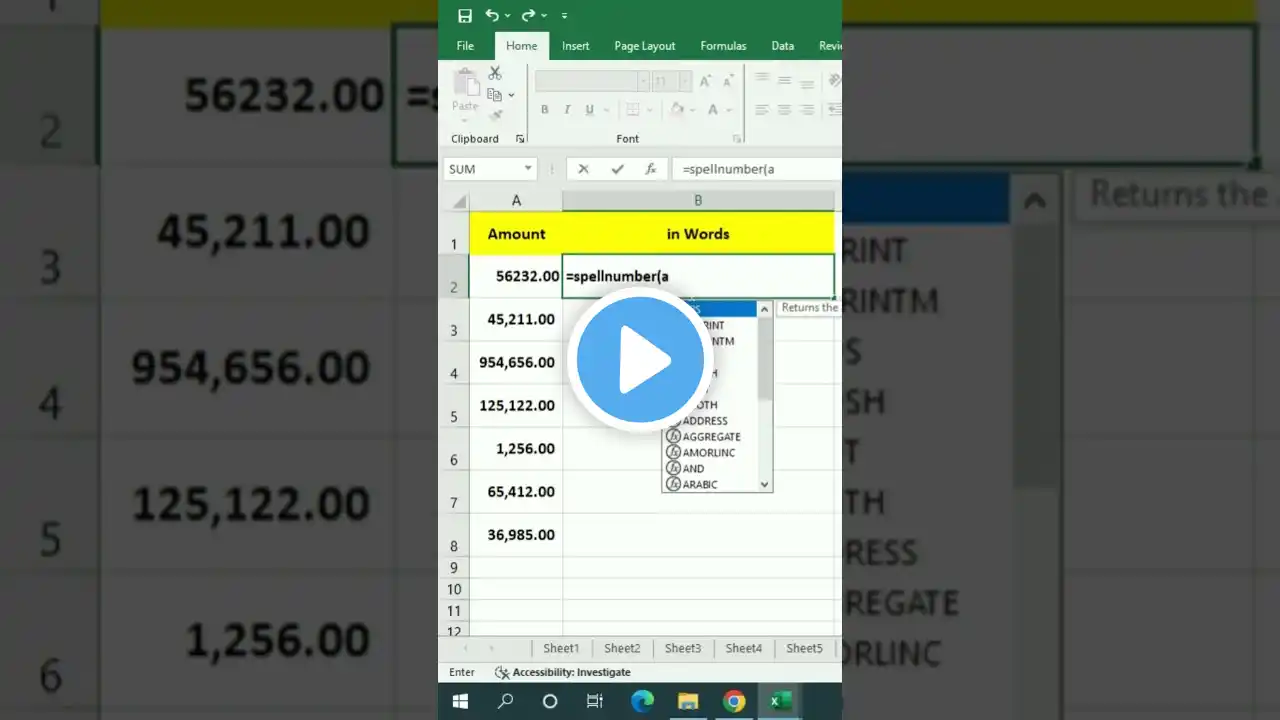1280x720 pixels.
Task: Click the Decrease Font Size icon
Action: [727, 82]
